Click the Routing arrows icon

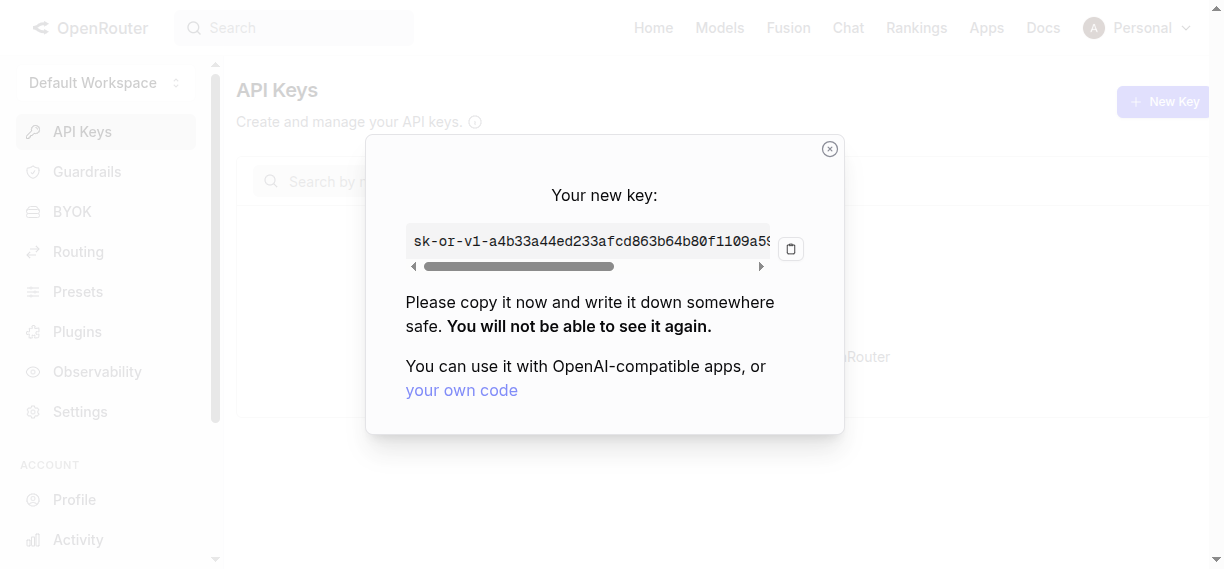(x=33, y=252)
